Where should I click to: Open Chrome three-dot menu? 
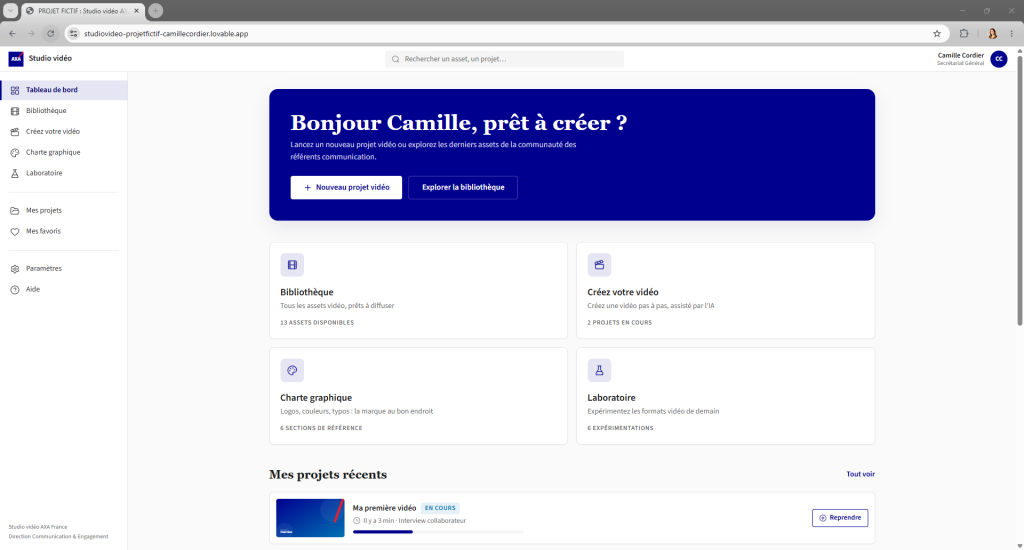pos(1012,33)
